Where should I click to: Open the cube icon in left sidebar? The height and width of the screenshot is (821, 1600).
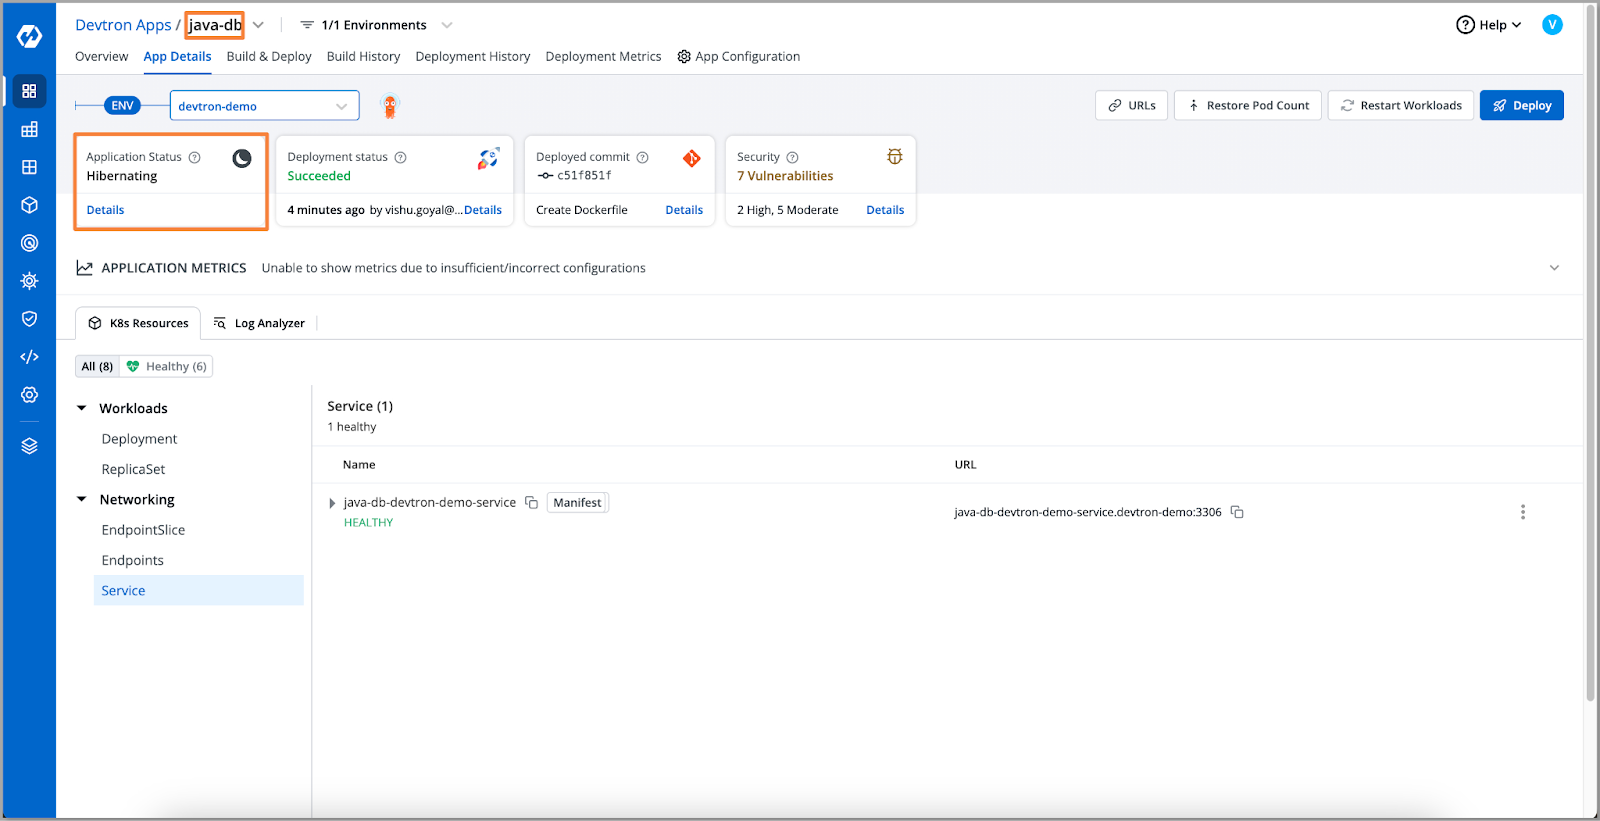pyautogui.click(x=29, y=205)
